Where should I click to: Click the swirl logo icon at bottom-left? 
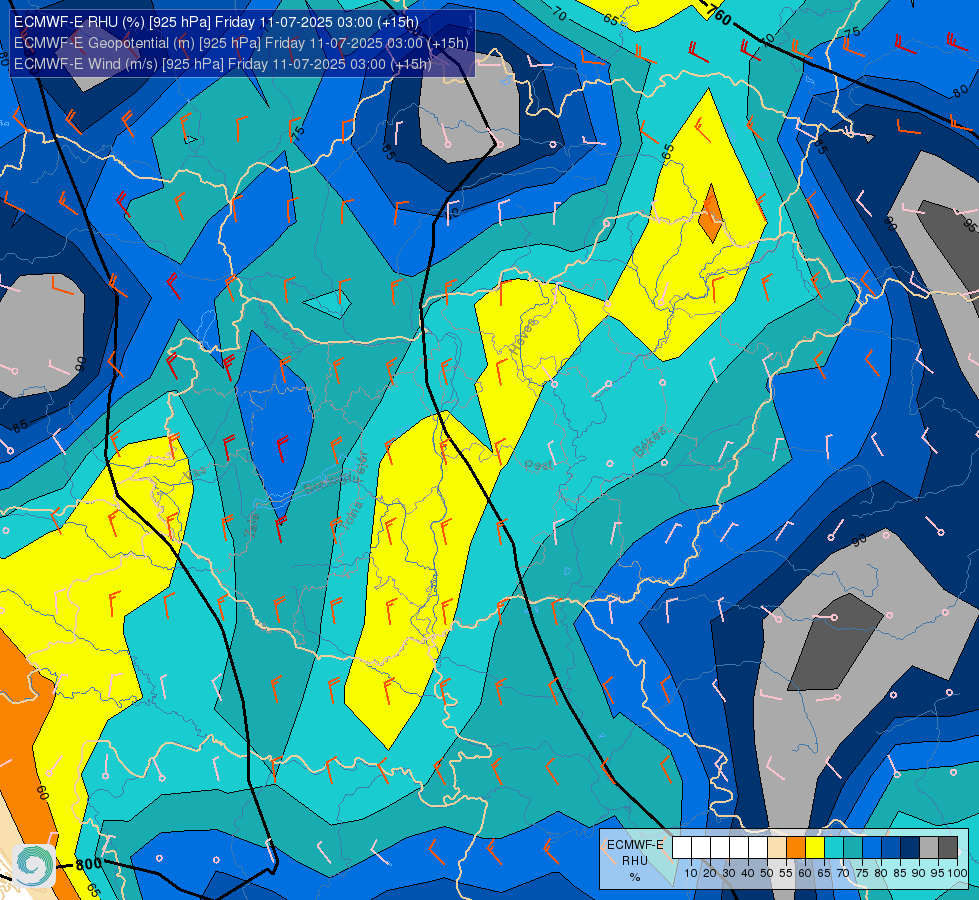click(34, 864)
